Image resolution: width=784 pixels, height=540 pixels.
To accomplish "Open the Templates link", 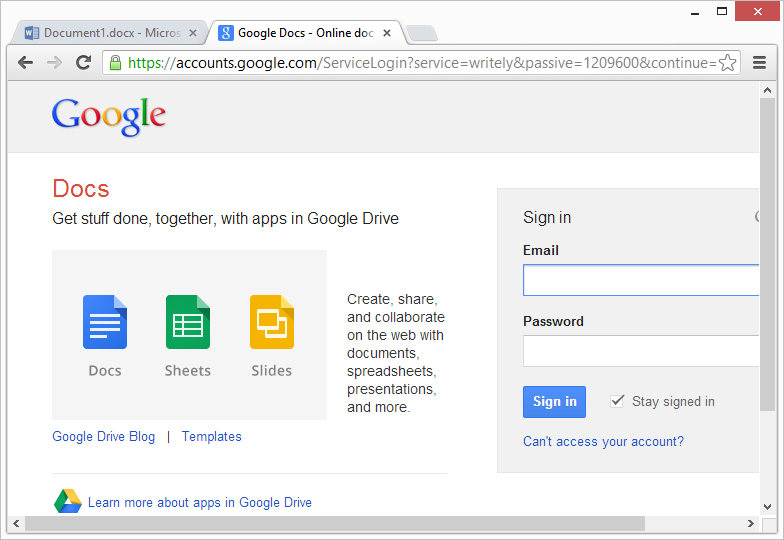I will tap(212, 436).
